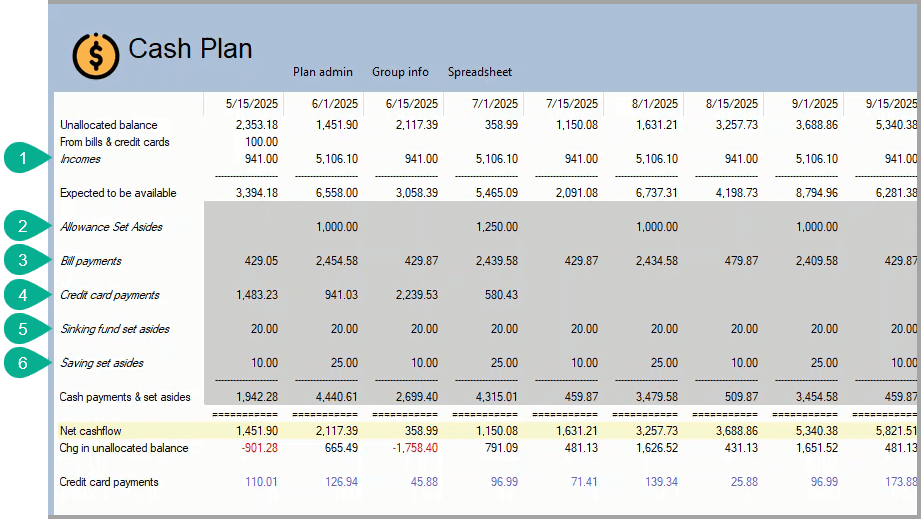Select the 8/1/2025 column header
Viewport: 921px width, 519px height.
point(654,104)
